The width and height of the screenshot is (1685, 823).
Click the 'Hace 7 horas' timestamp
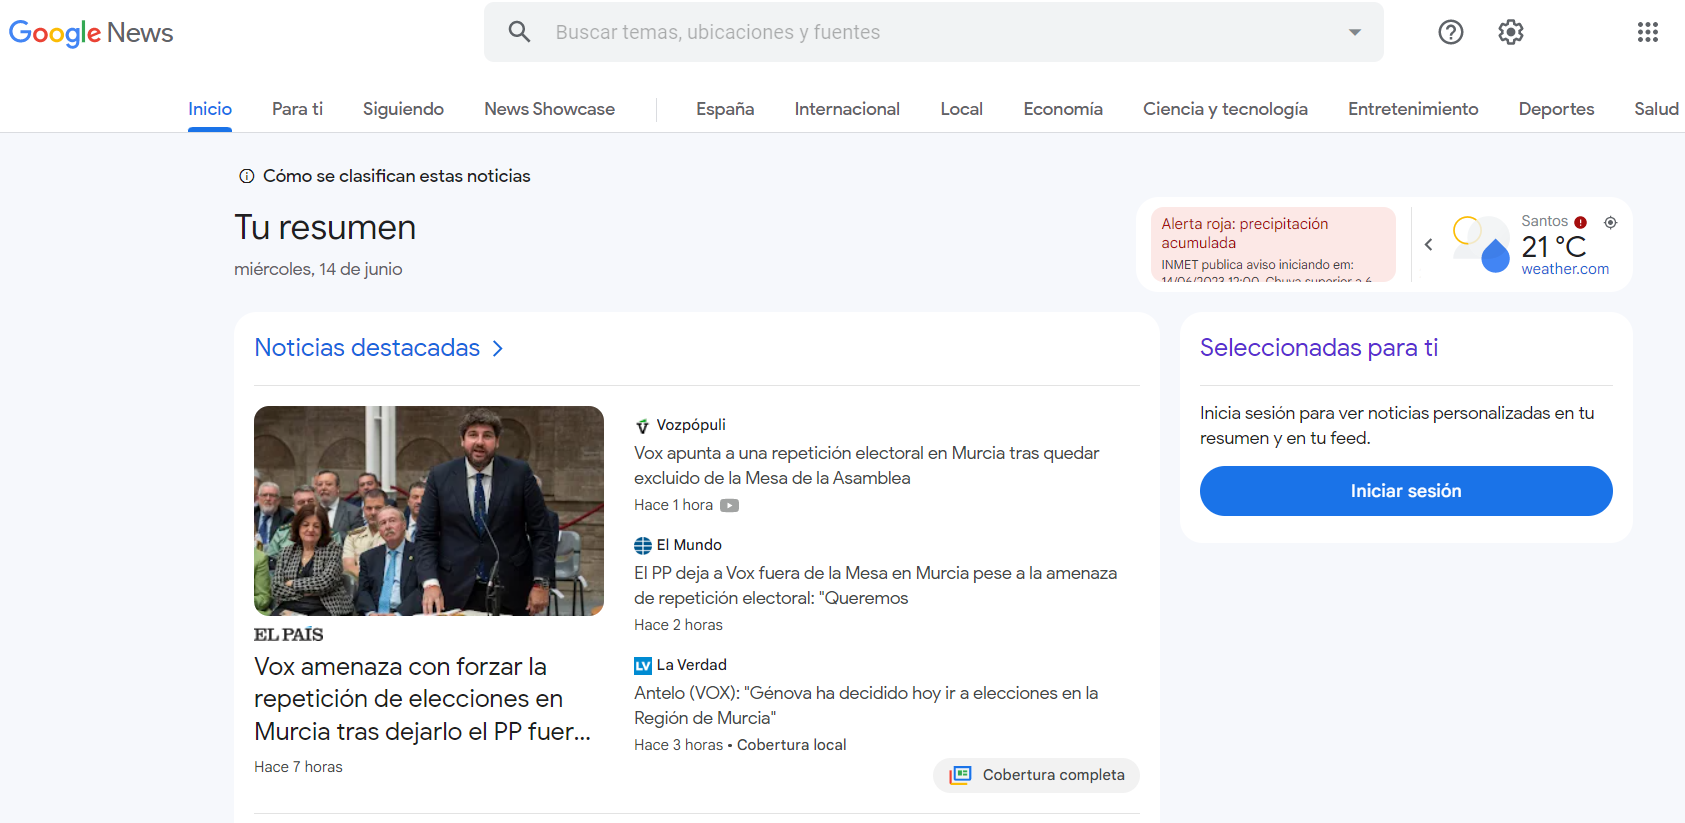coord(298,767)
